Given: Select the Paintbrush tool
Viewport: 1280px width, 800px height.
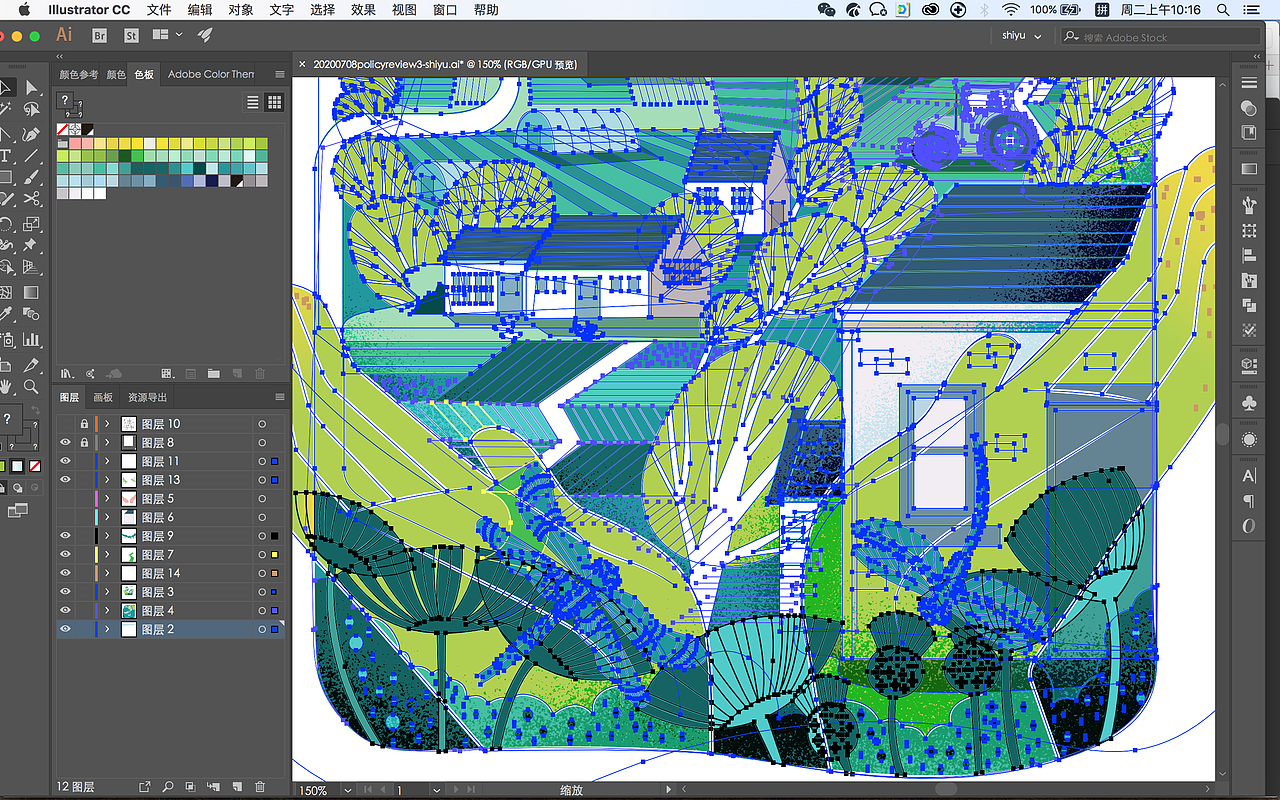Looking at the screenshot, I should coord(31,177).
